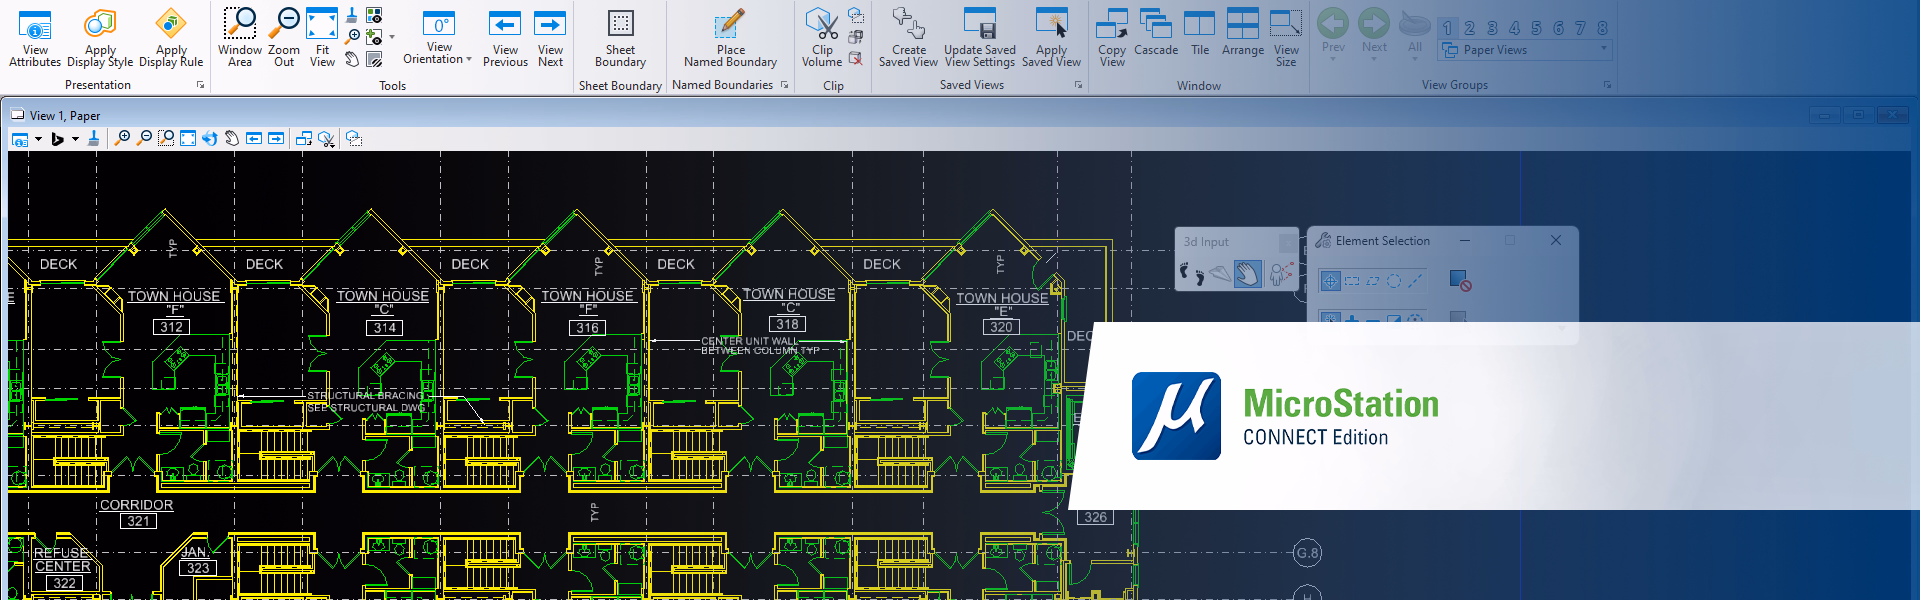Toggle view number 5 in View Groups
Viewport: 1920px width, 600px height.
[x=1536, y=28]
